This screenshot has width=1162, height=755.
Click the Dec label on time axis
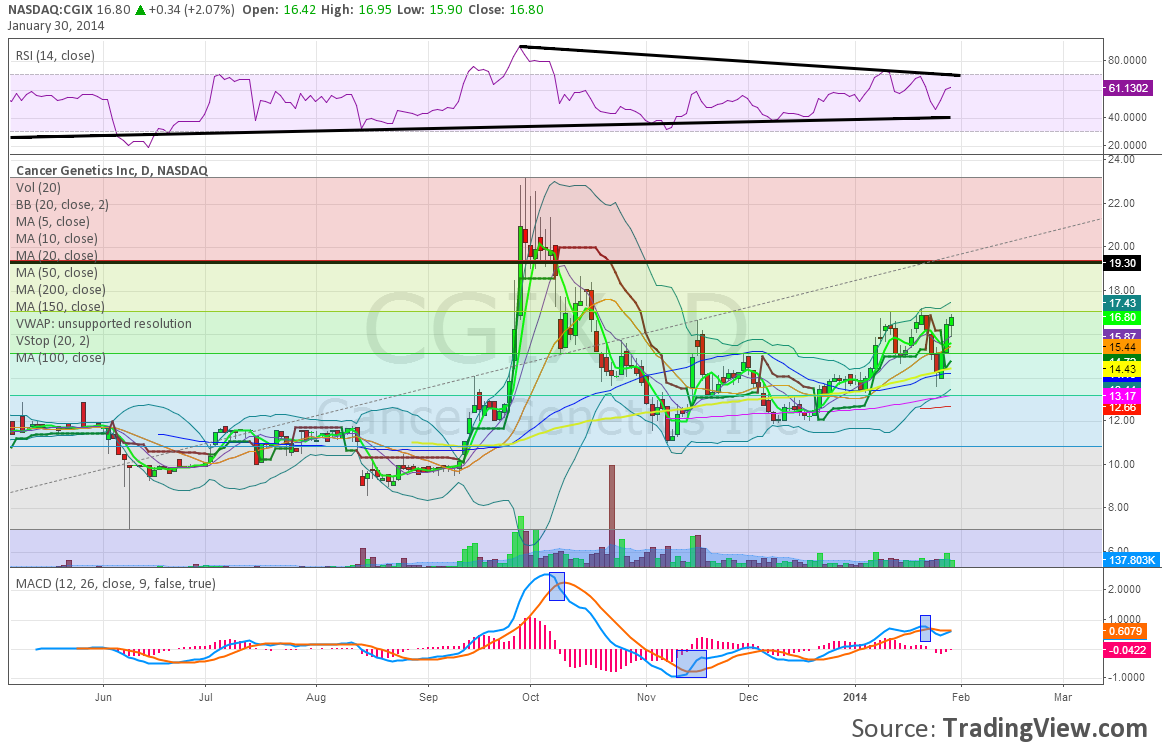click(x=748, y=697)
